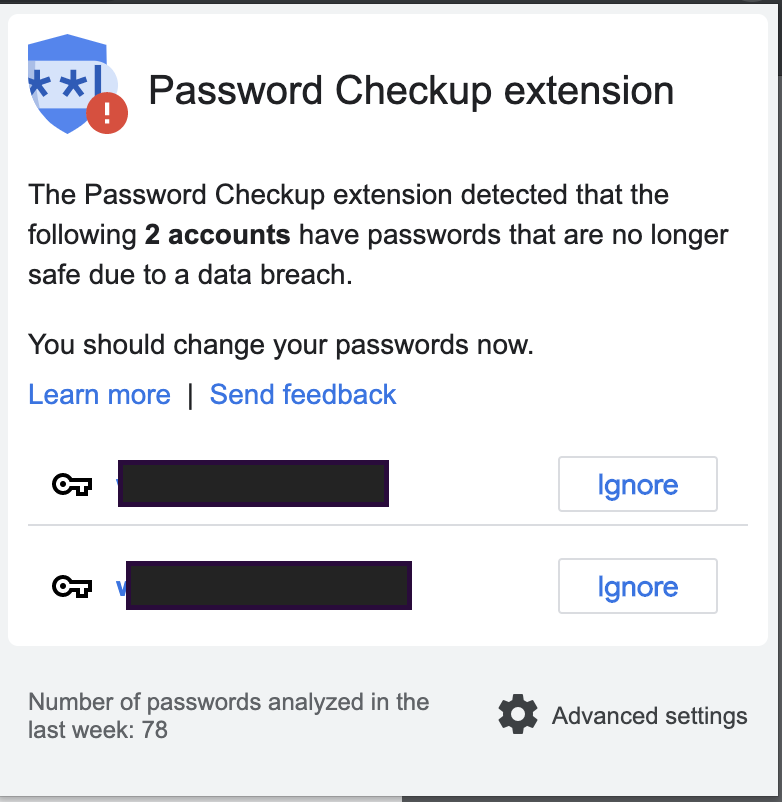Image resolution: width=782 pixels, height=802 pixels.
Task: Click the bold "2 accounts" text
Action: (x=217, y=235)
